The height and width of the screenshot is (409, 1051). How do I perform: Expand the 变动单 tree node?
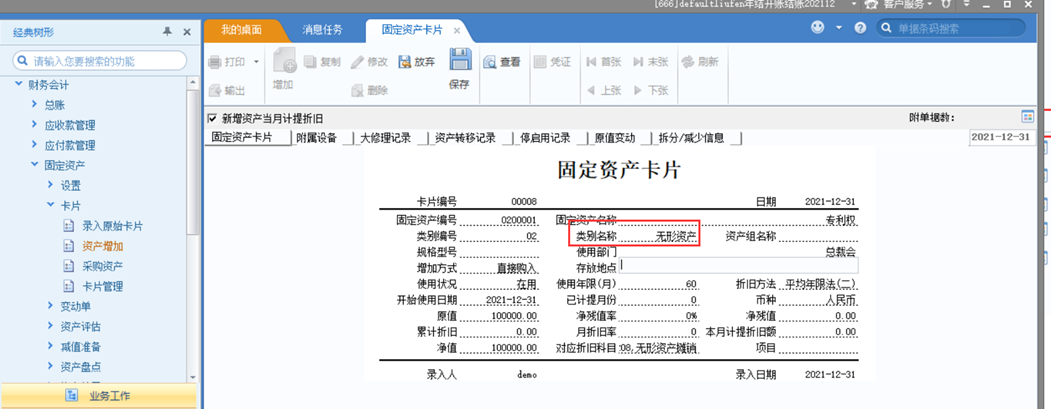pos(50,306)
